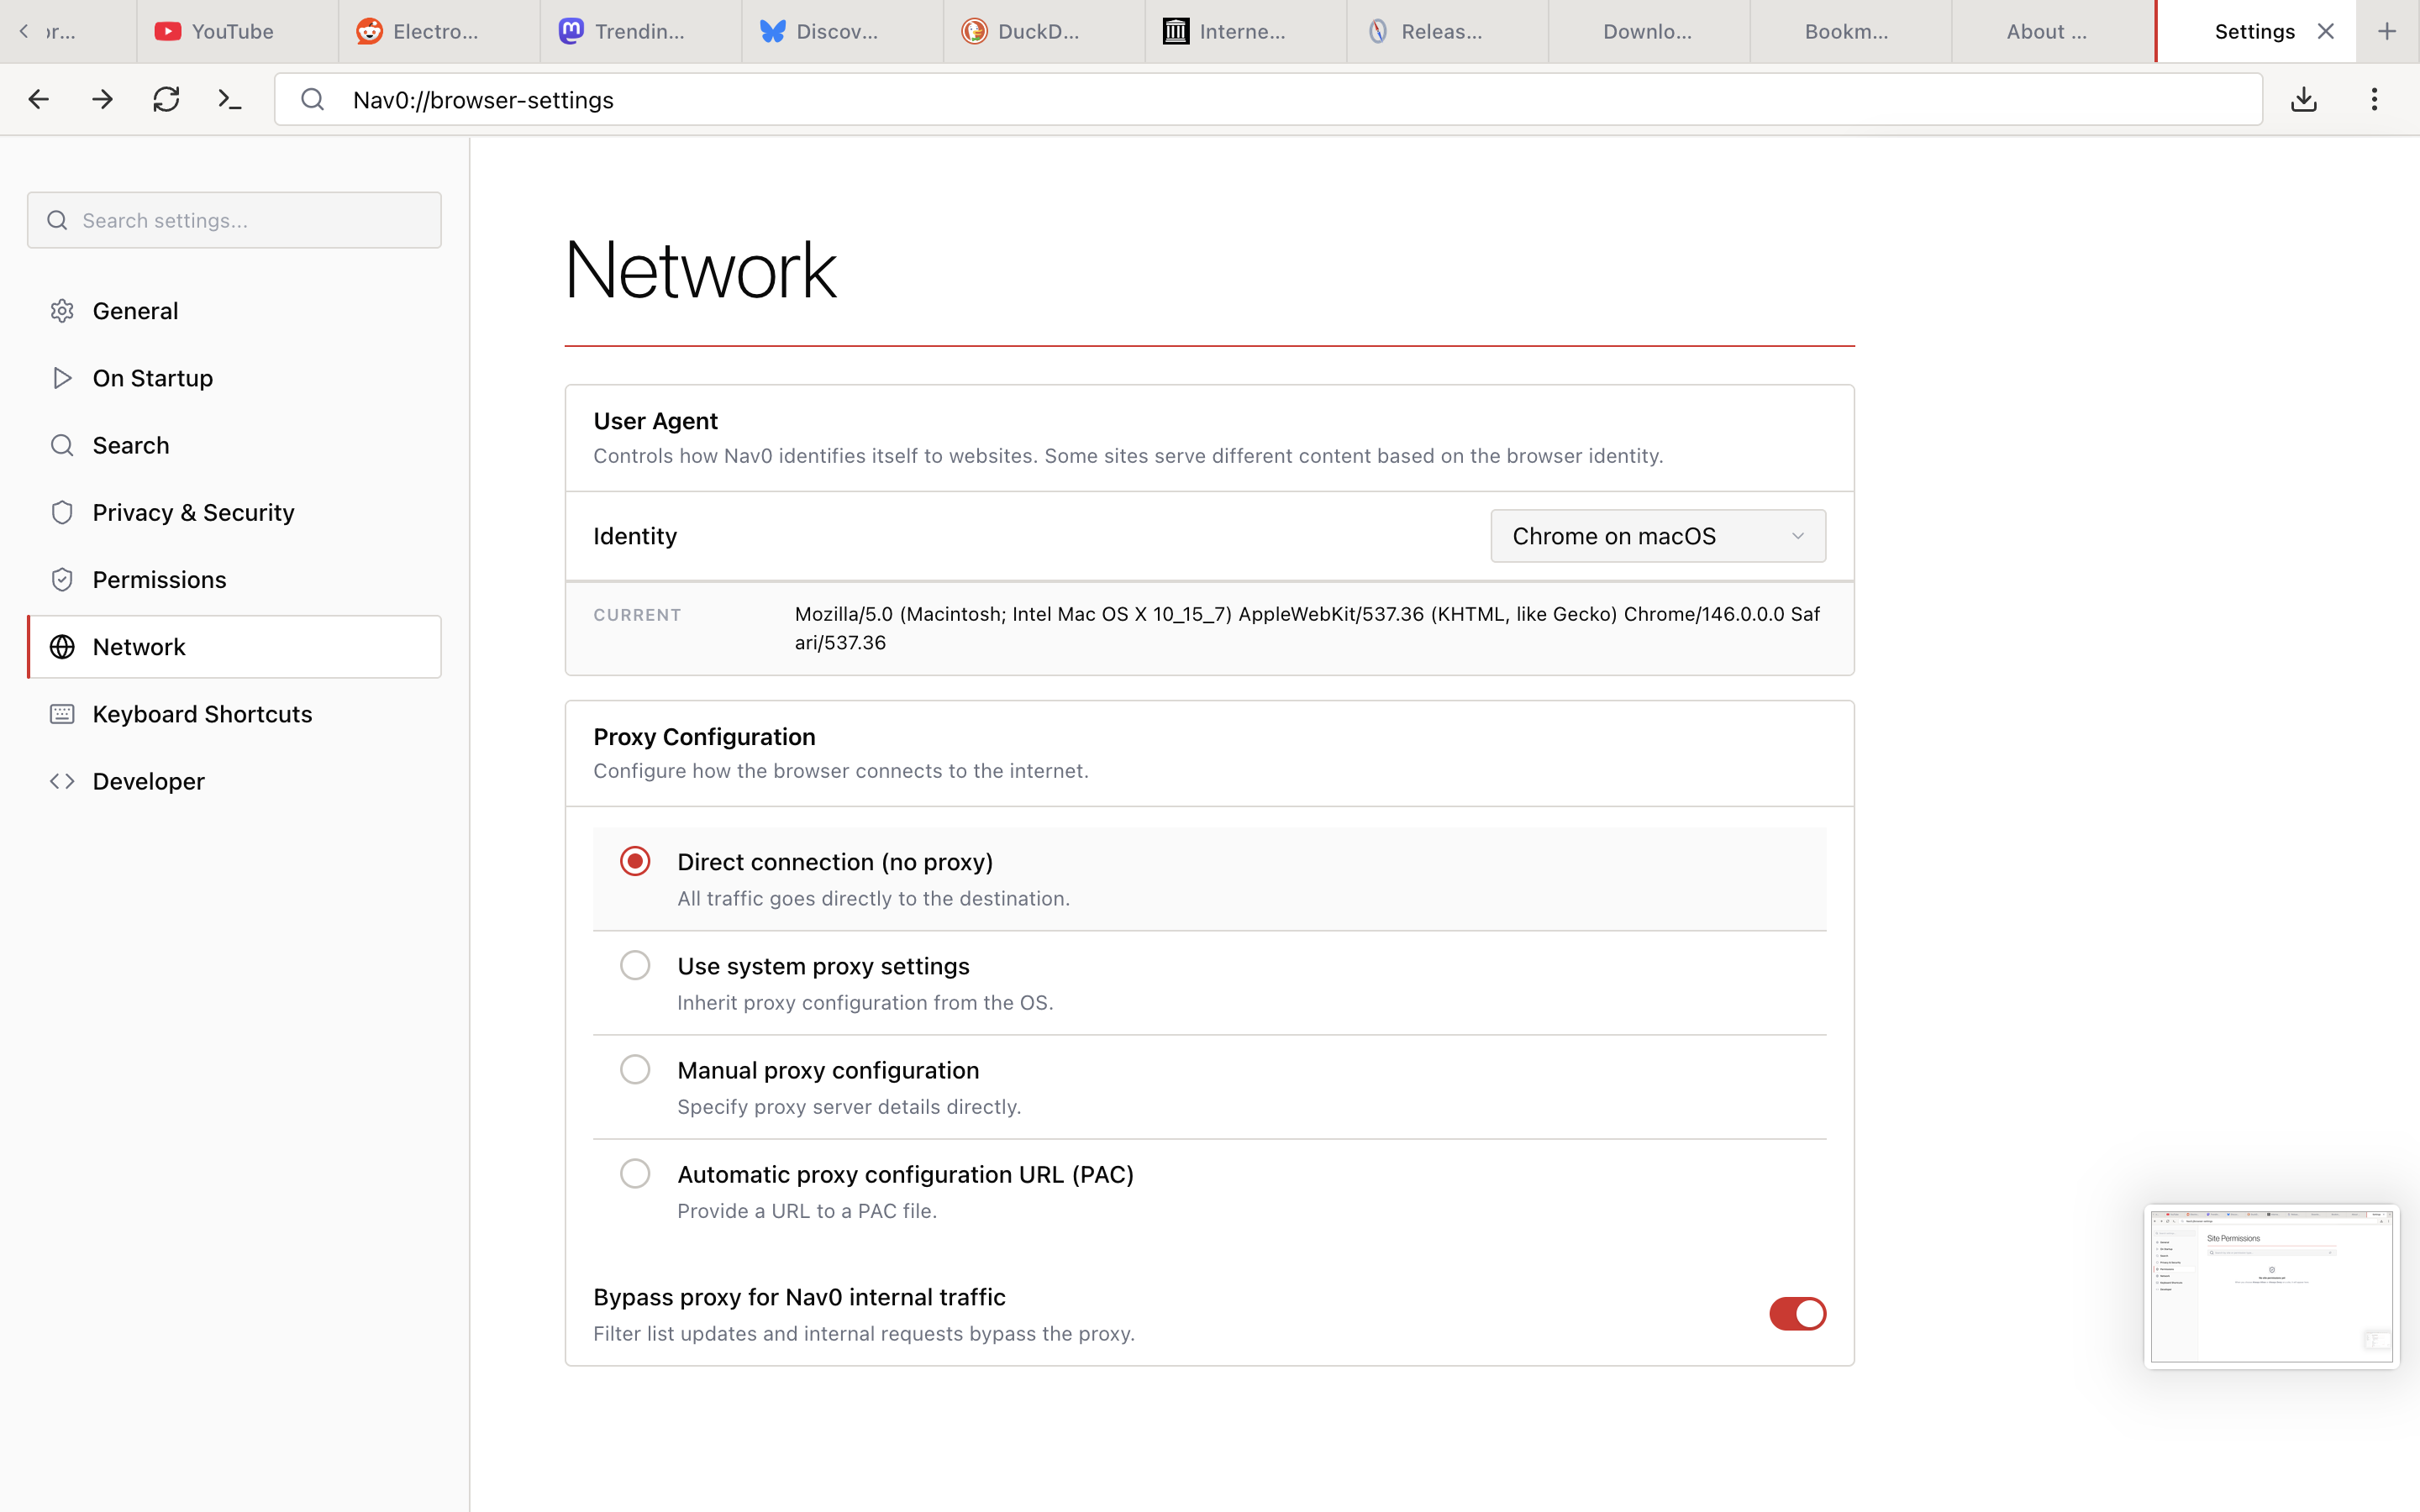Viewport: 2420px width, 1512px height.
Task: Click the Bluesky butterfly favicon on Discover tab
Action: pos(773,31)
